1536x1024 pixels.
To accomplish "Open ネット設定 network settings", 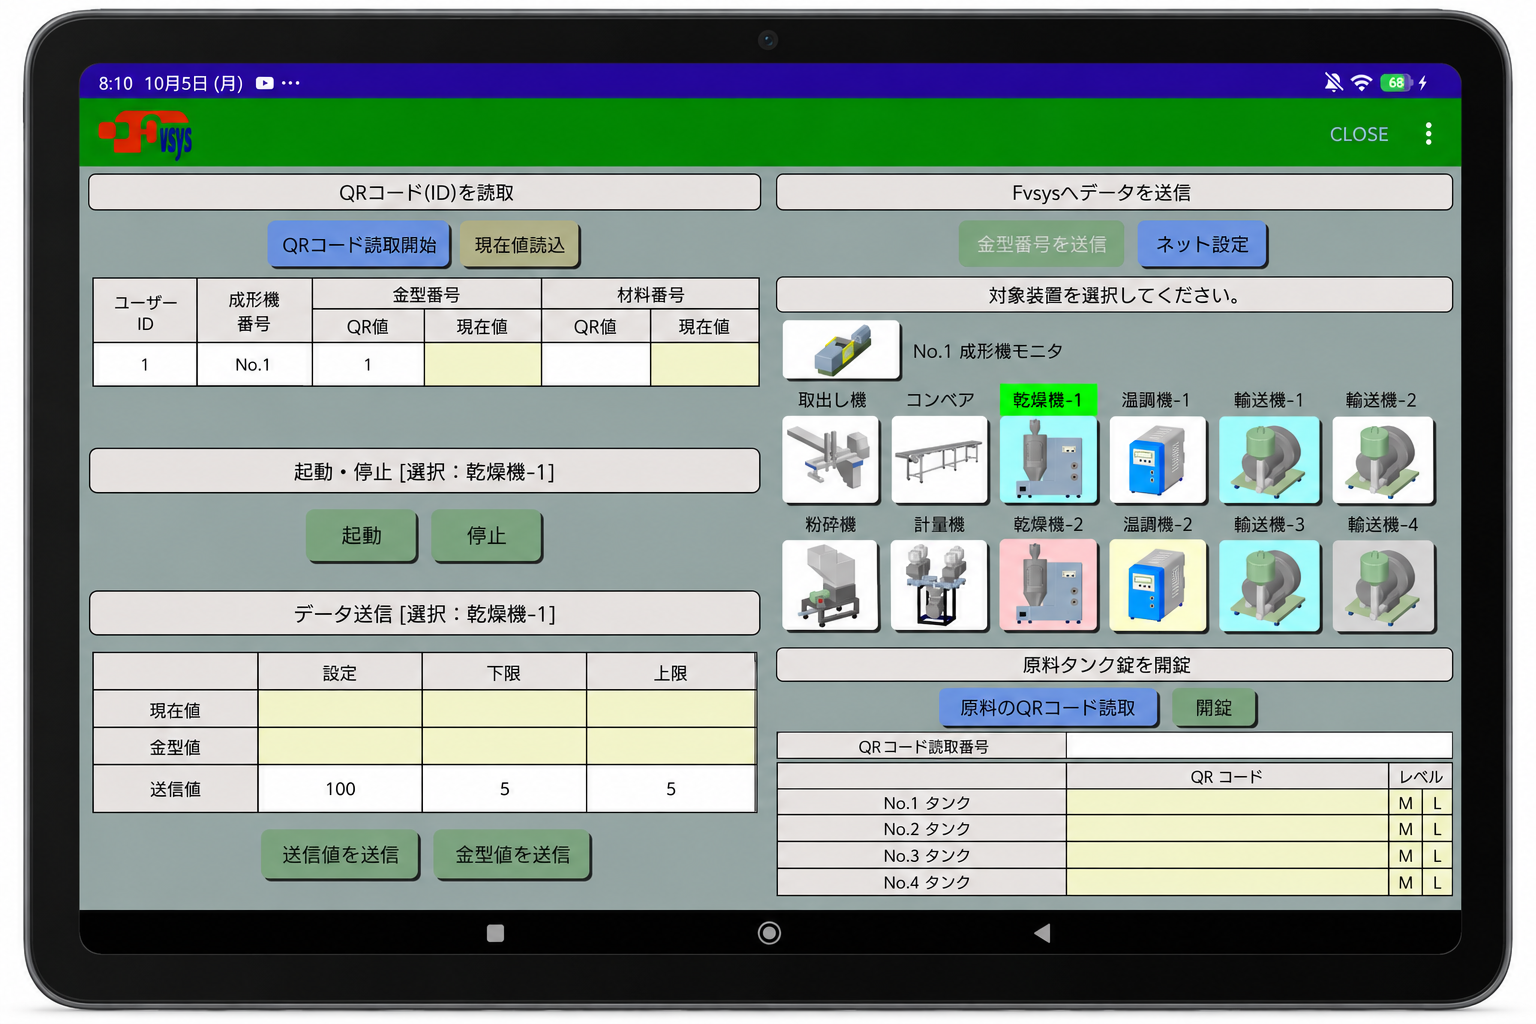I will [1202, 245].
